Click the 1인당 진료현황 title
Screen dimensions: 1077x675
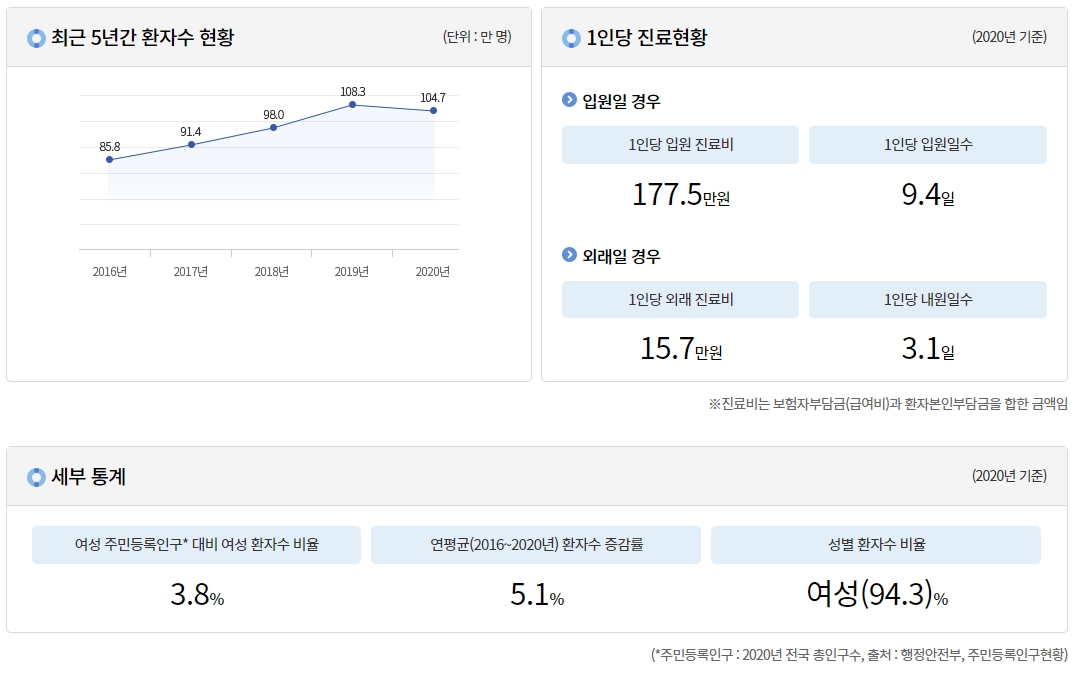coord(646,38)
